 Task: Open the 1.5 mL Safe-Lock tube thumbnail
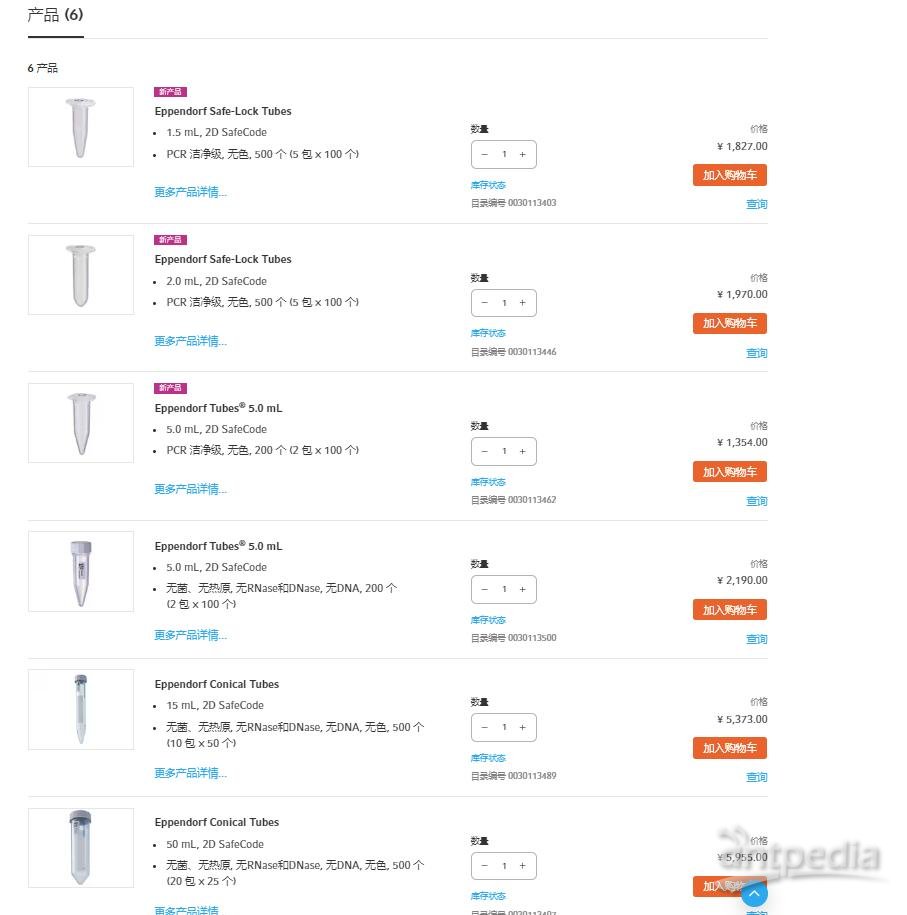click(x=81, y=127)
